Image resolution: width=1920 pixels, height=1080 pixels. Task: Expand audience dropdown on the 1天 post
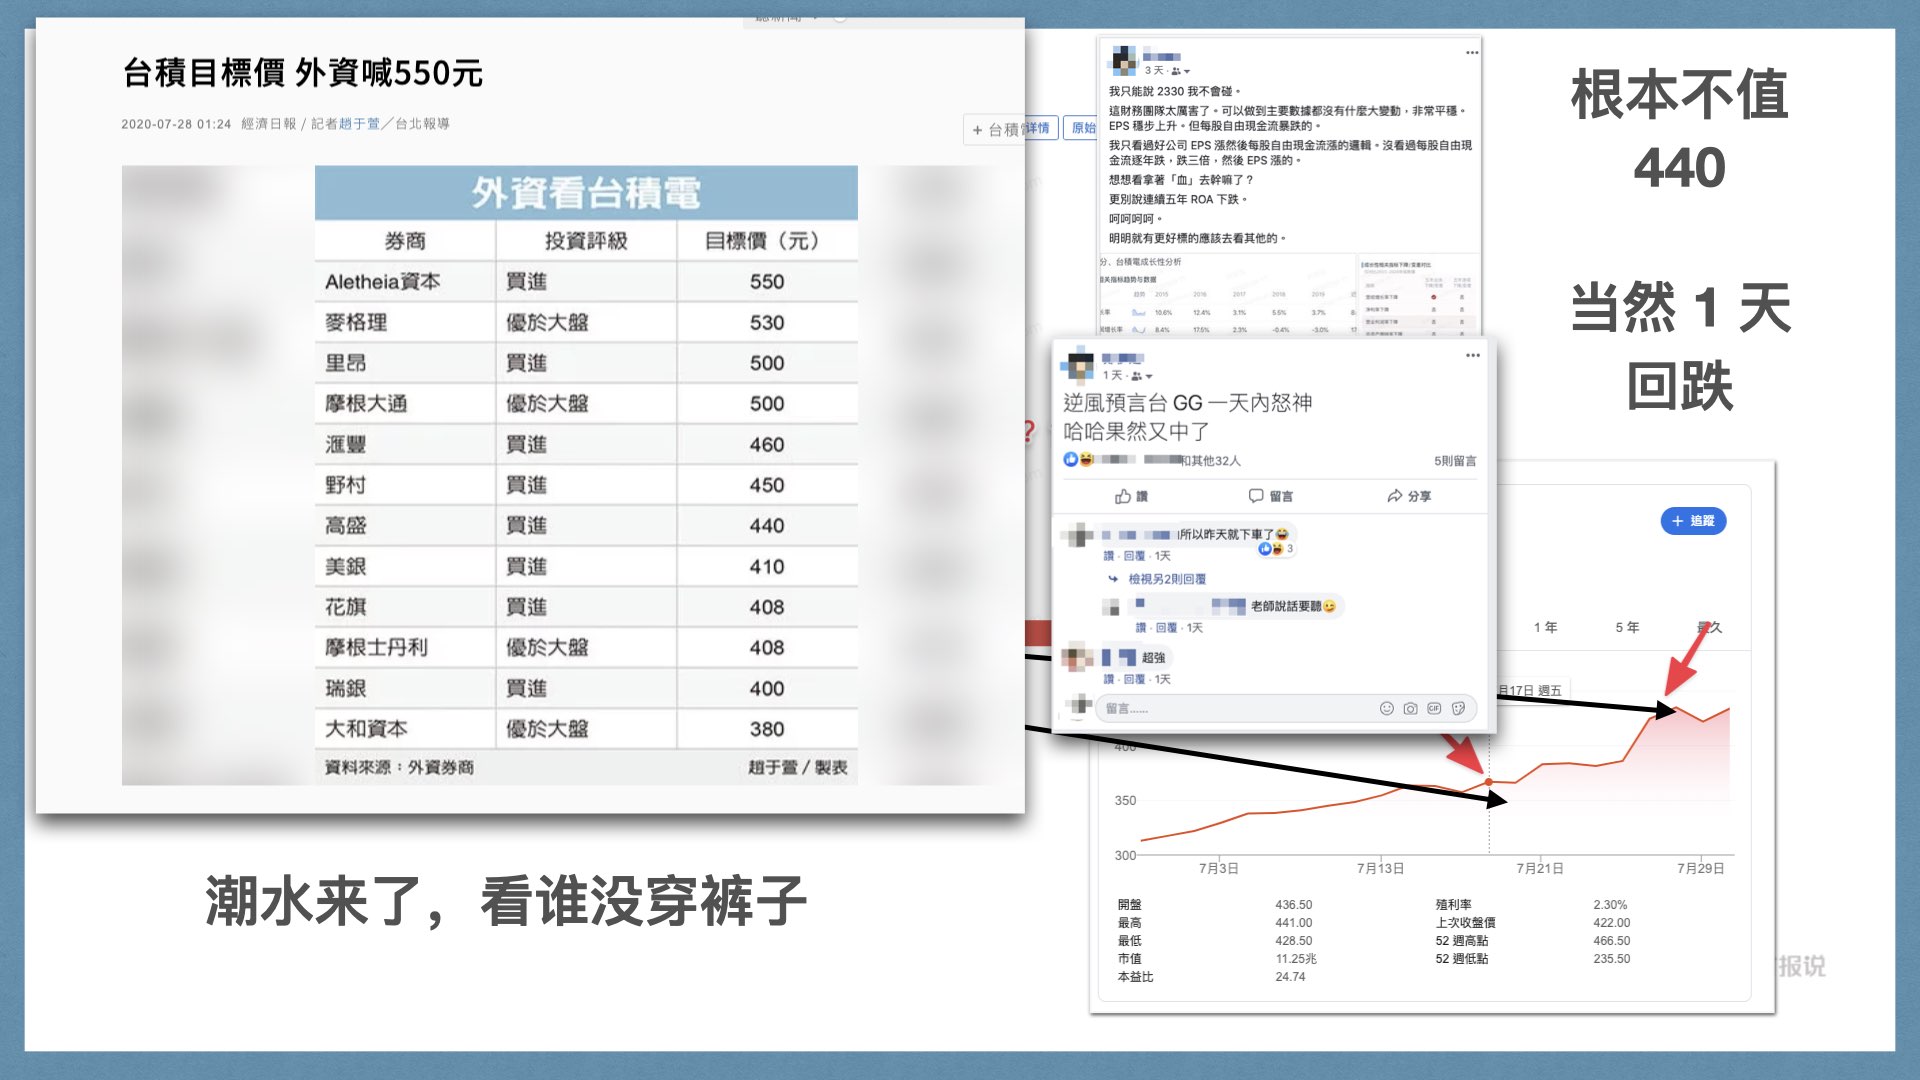1149,376
